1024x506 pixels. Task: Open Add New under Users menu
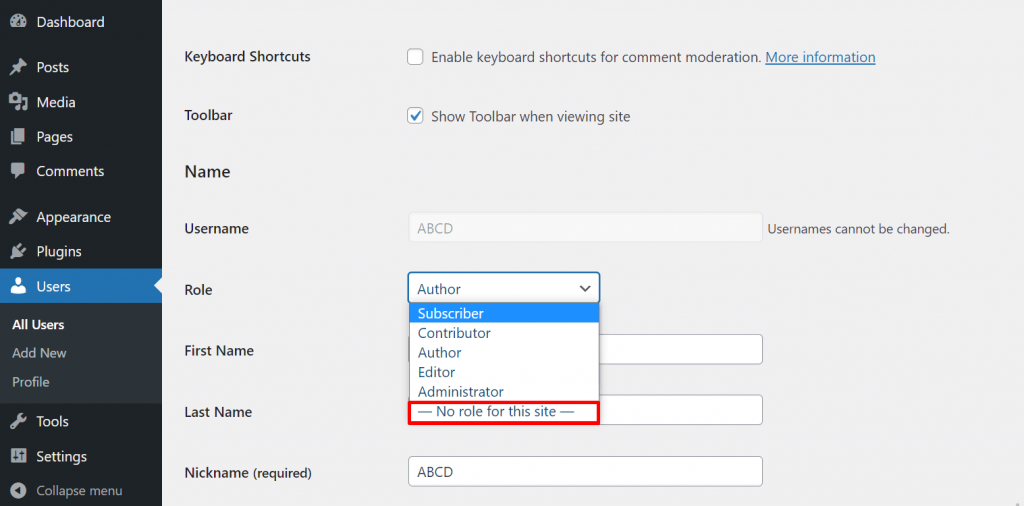click(39, 353)
